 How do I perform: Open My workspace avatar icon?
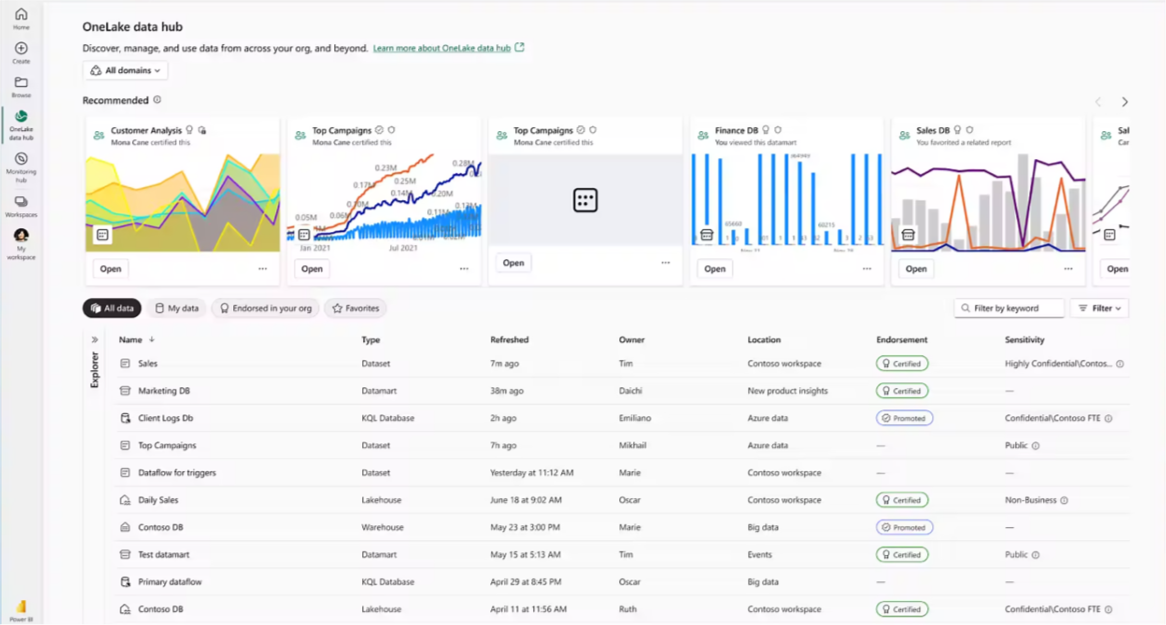21,236
